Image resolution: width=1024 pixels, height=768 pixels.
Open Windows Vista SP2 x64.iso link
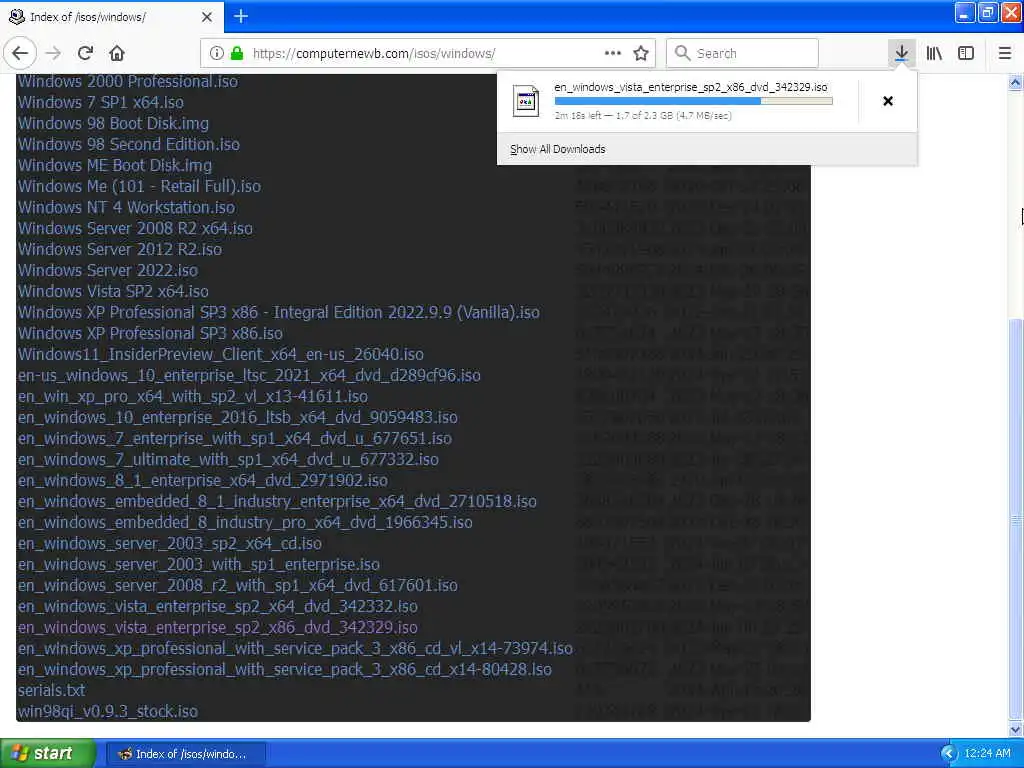[113, 291]
